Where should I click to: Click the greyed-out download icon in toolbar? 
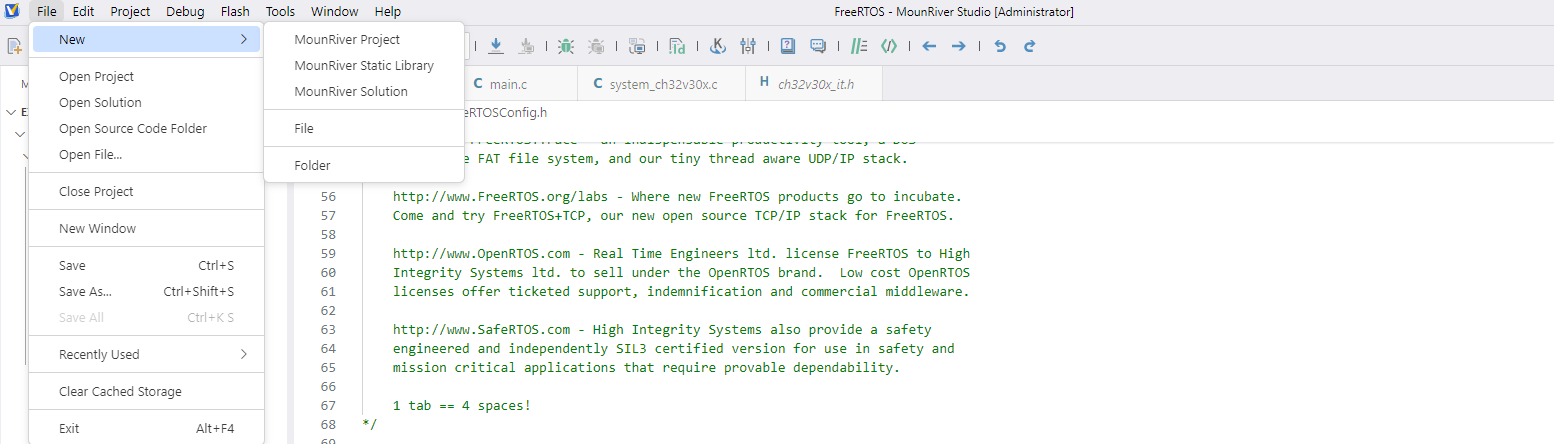528,46
